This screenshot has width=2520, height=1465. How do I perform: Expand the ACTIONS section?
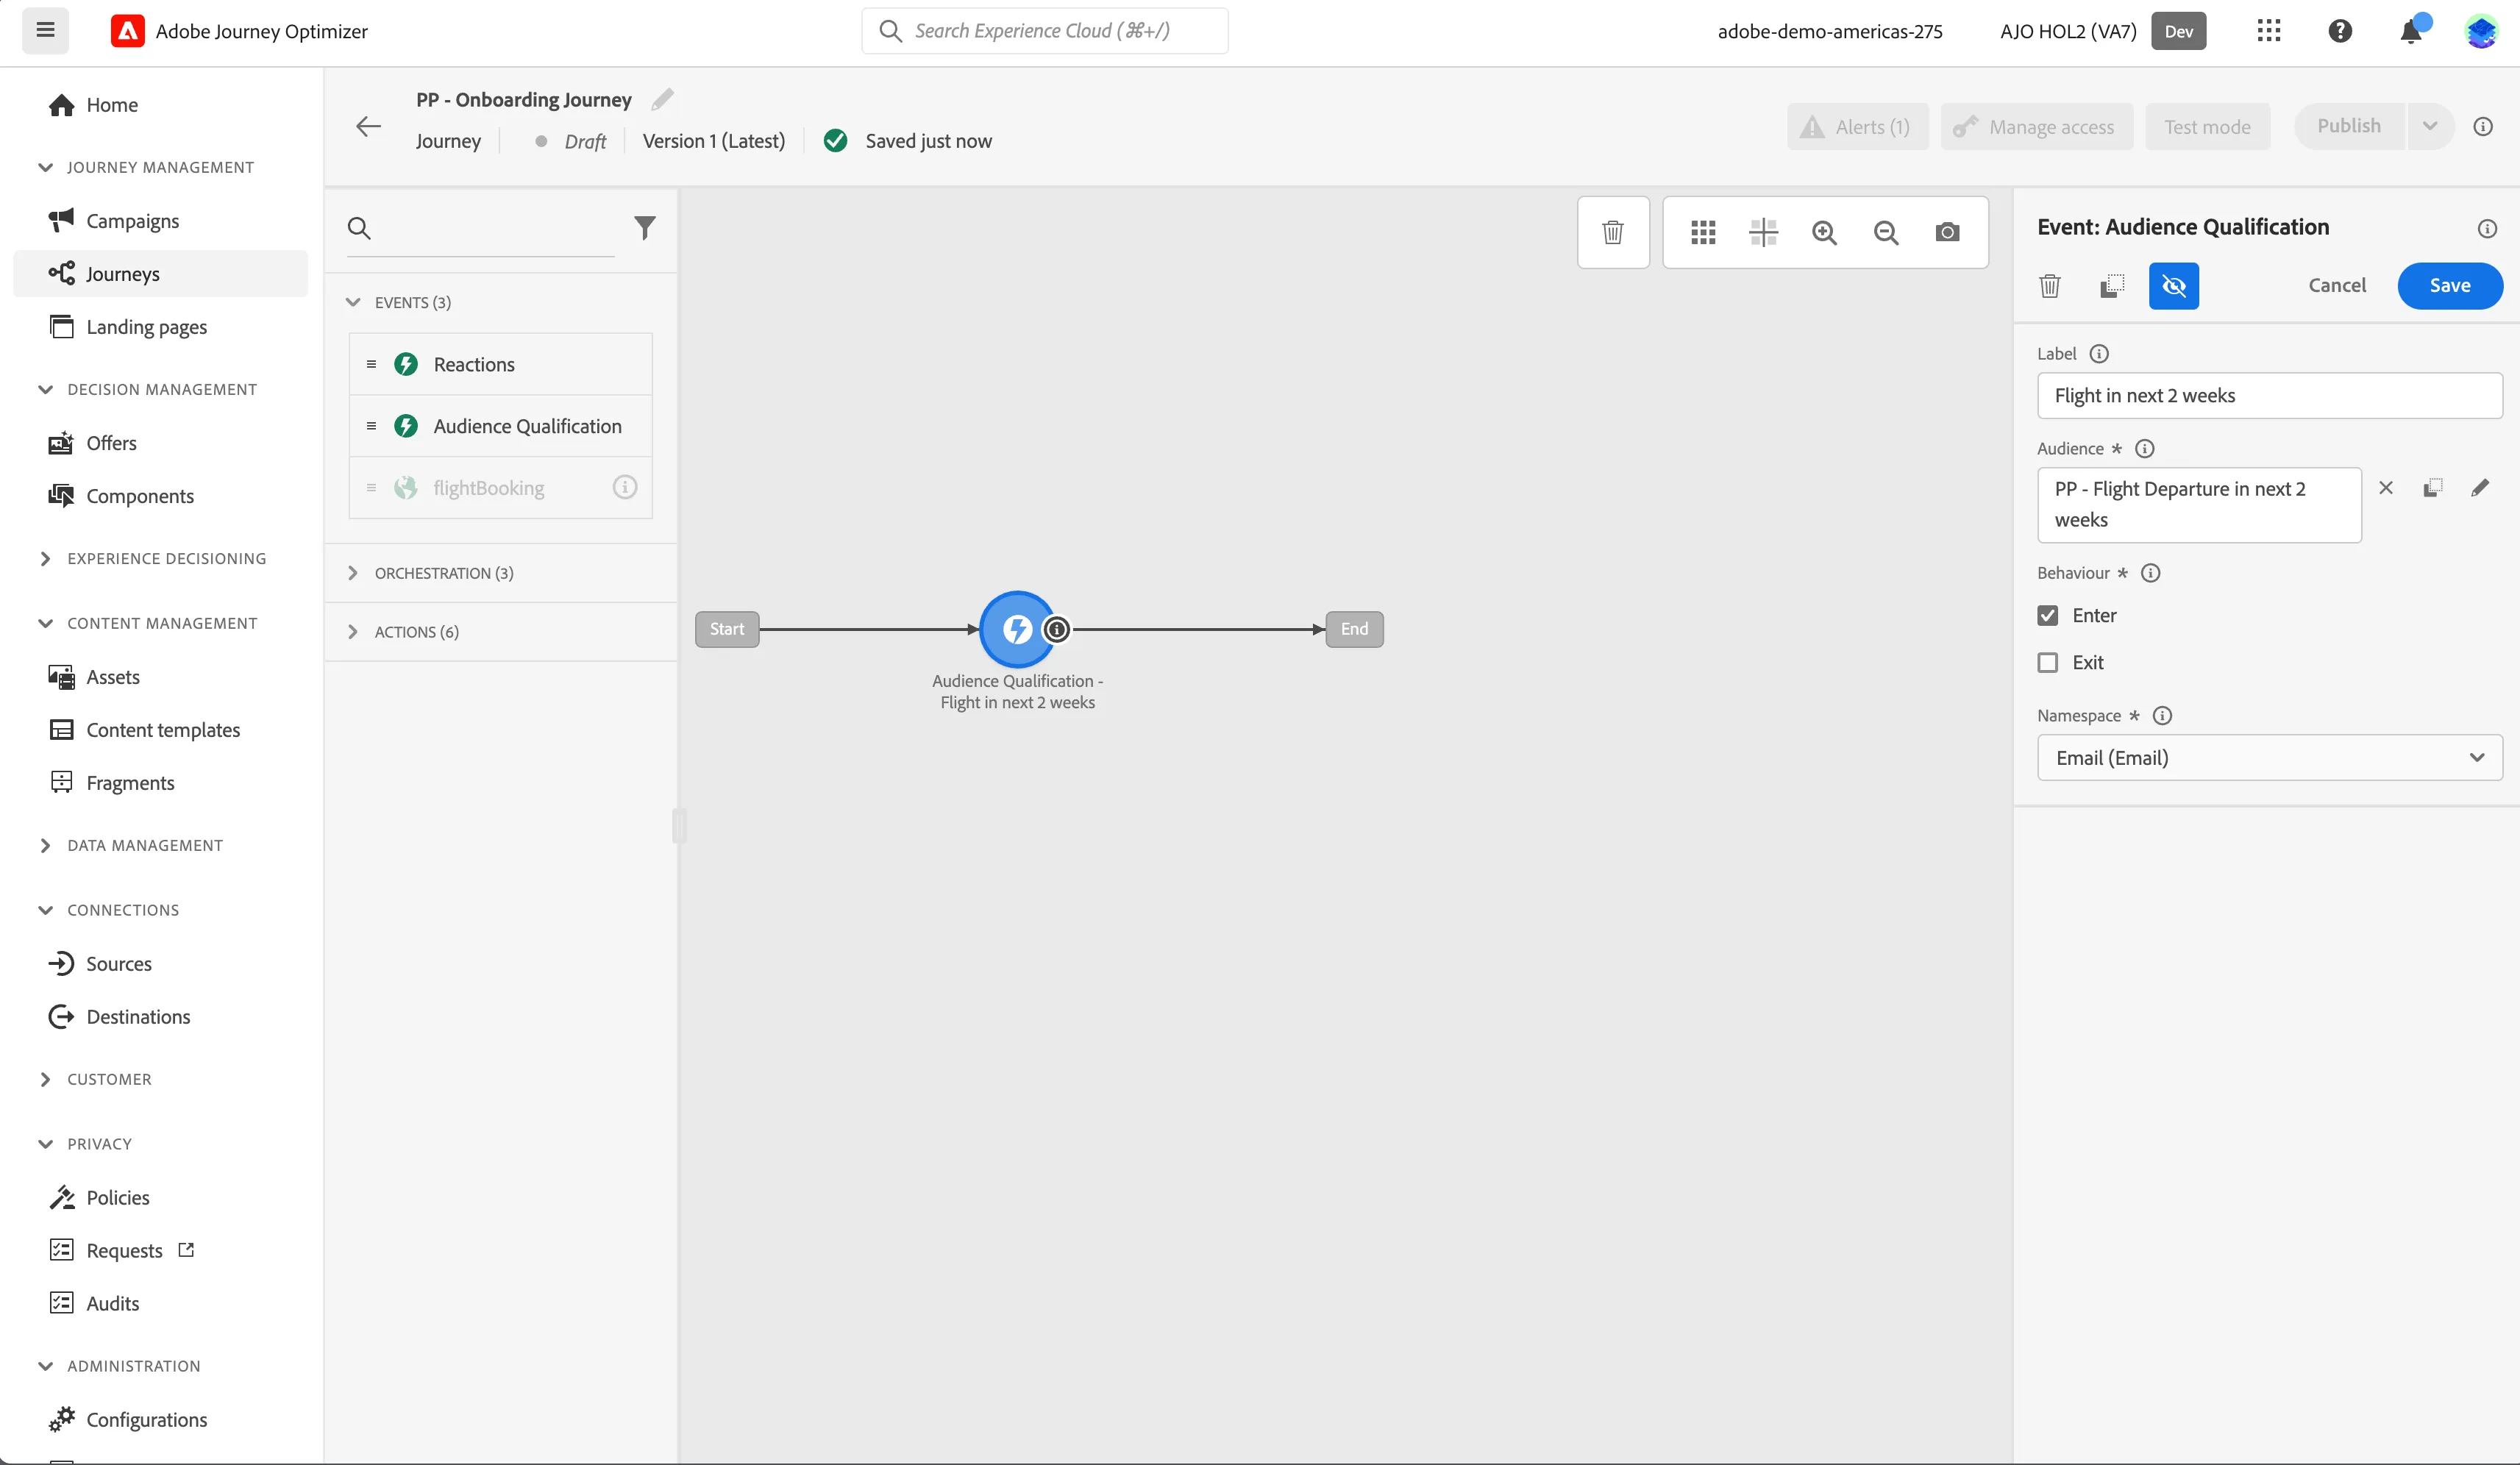point(353,632)
